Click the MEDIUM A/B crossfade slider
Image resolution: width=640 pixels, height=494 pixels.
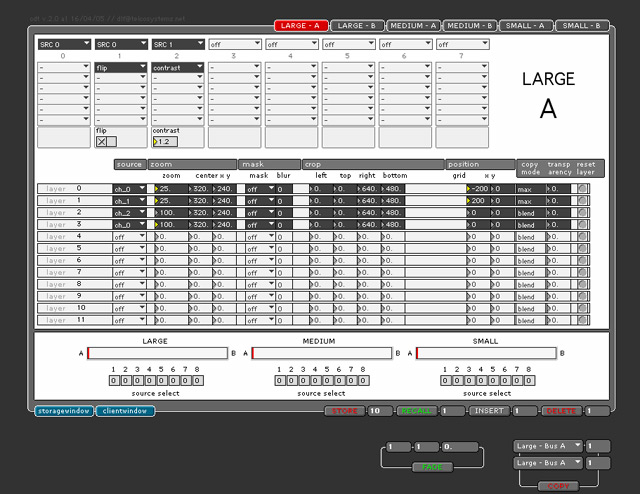point(322,353)
